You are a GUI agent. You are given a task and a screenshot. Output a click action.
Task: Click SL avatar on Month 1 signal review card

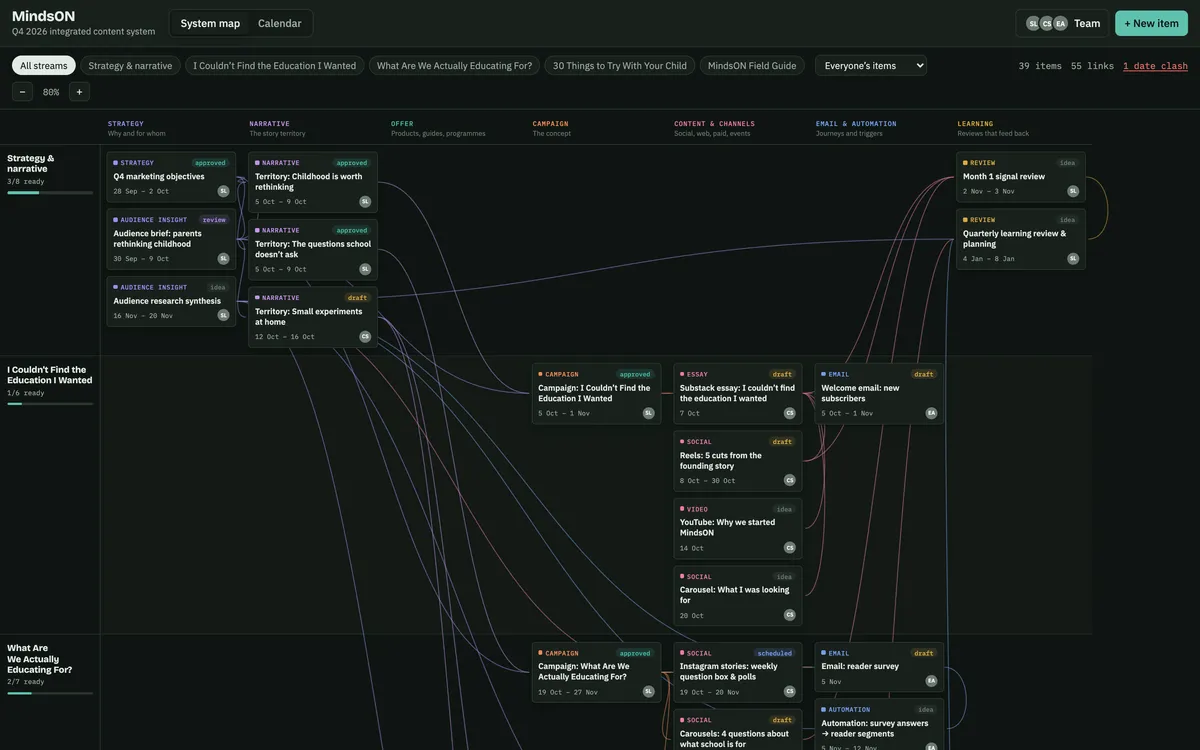[1073, 191]
